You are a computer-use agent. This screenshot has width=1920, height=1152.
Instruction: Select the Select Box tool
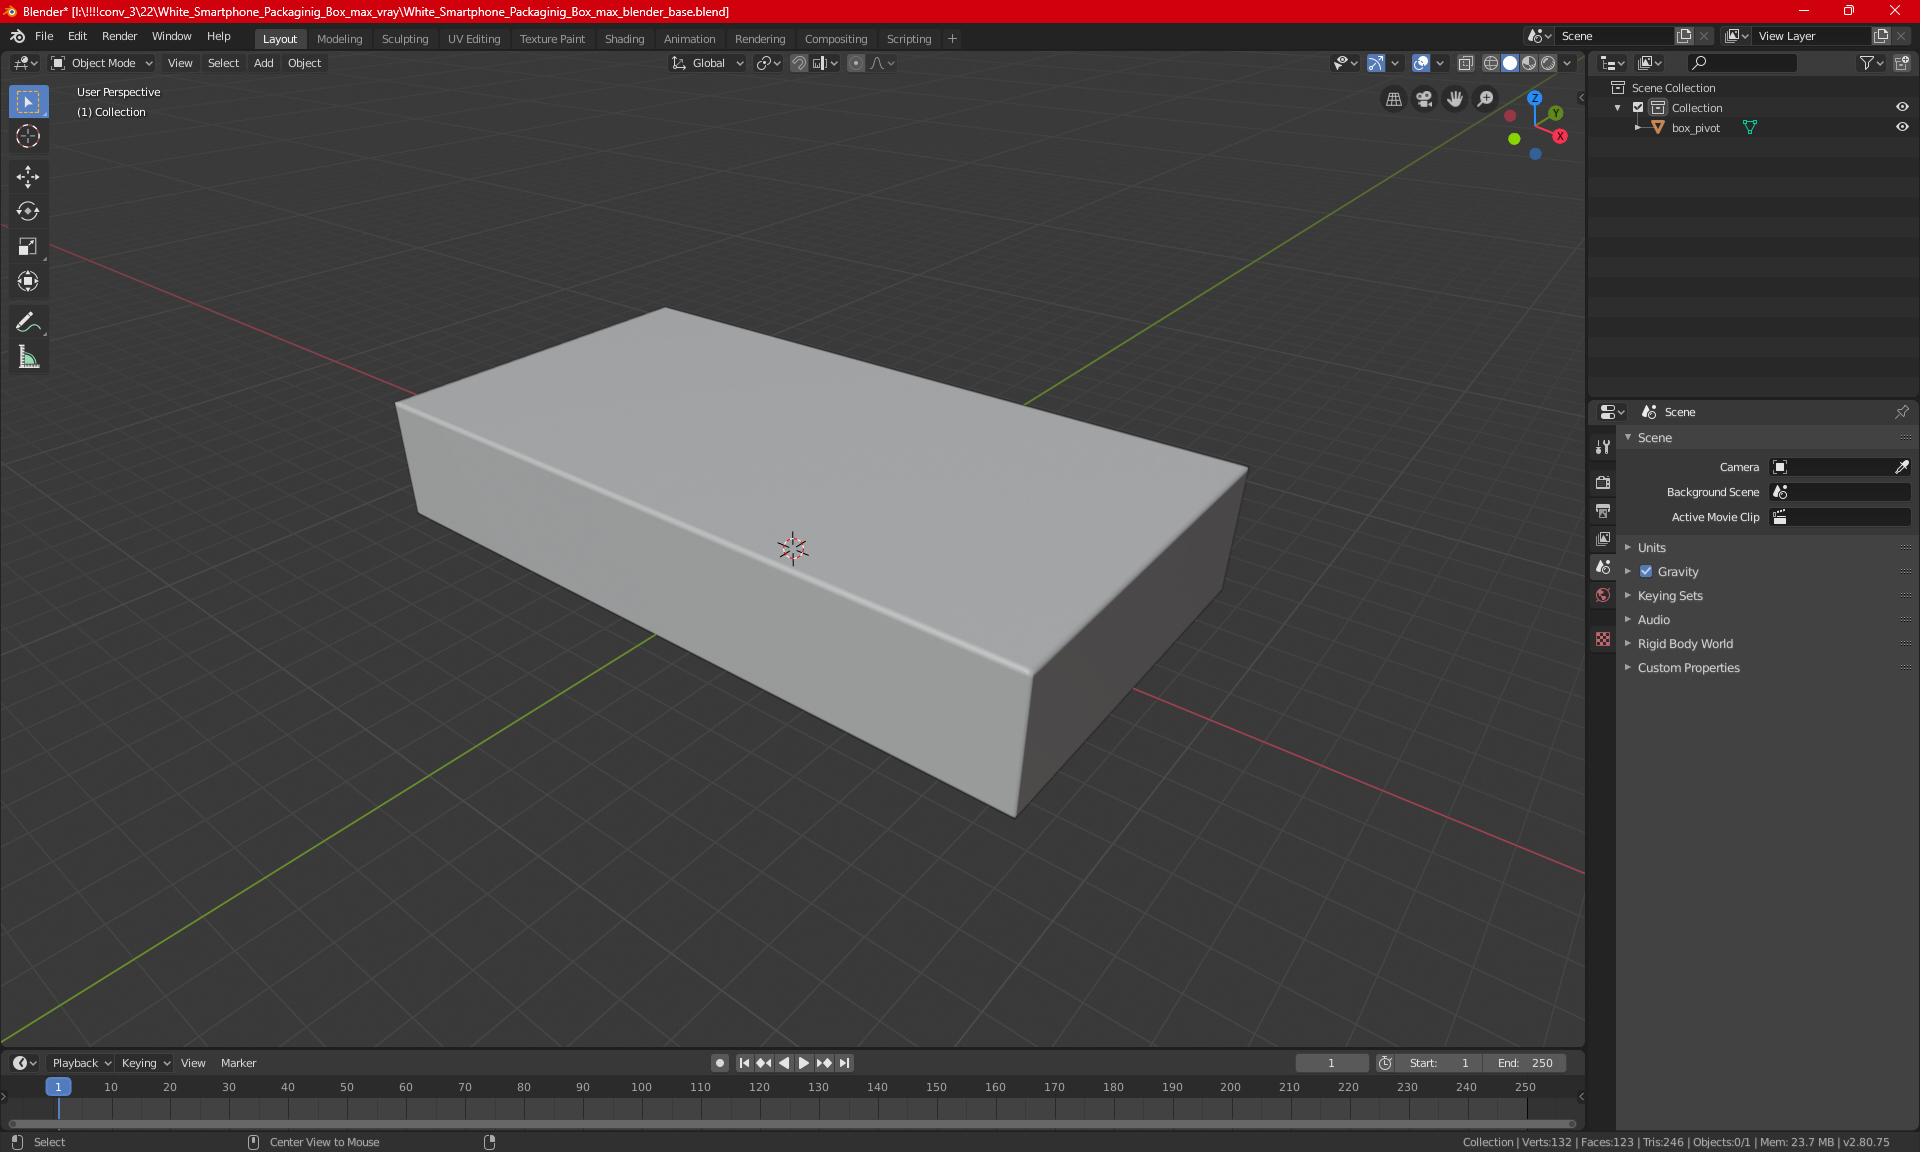pyautogui.click(x=28, y=102)
